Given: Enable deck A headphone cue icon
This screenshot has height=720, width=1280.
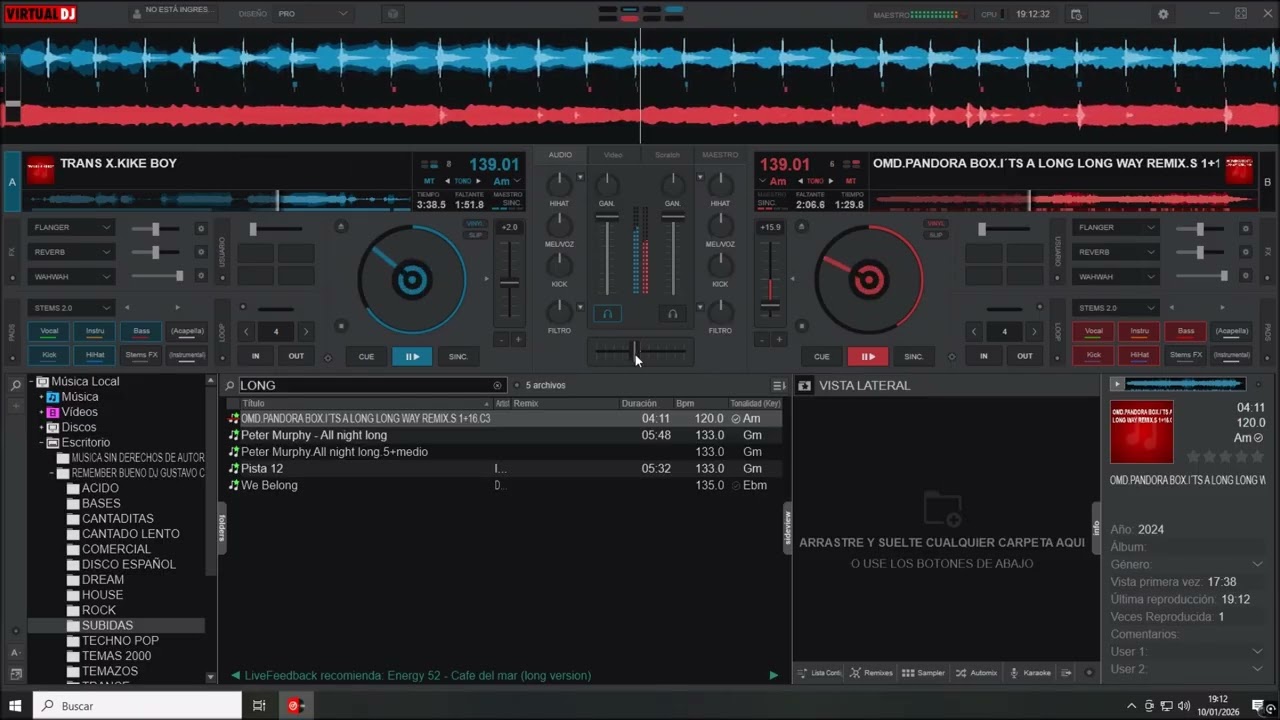Looking at the screenshot, I should point(607,314).
